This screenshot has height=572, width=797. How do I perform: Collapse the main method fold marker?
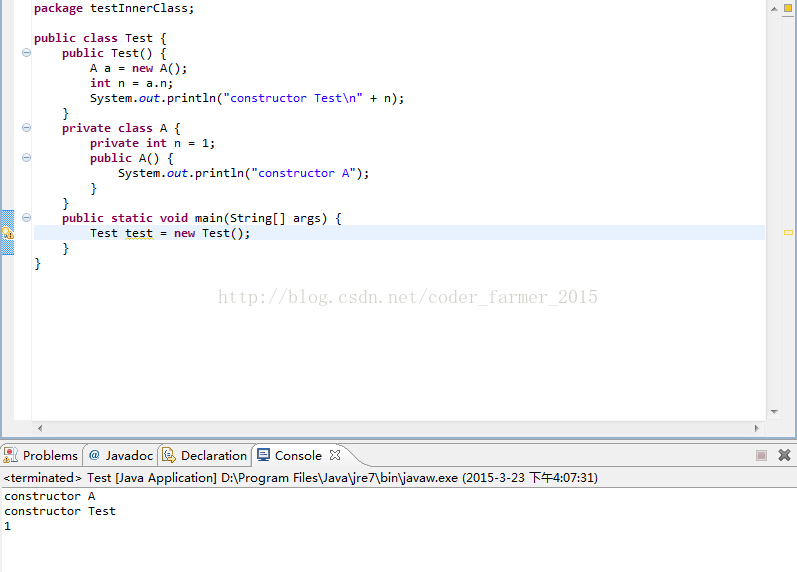(26, 218)
